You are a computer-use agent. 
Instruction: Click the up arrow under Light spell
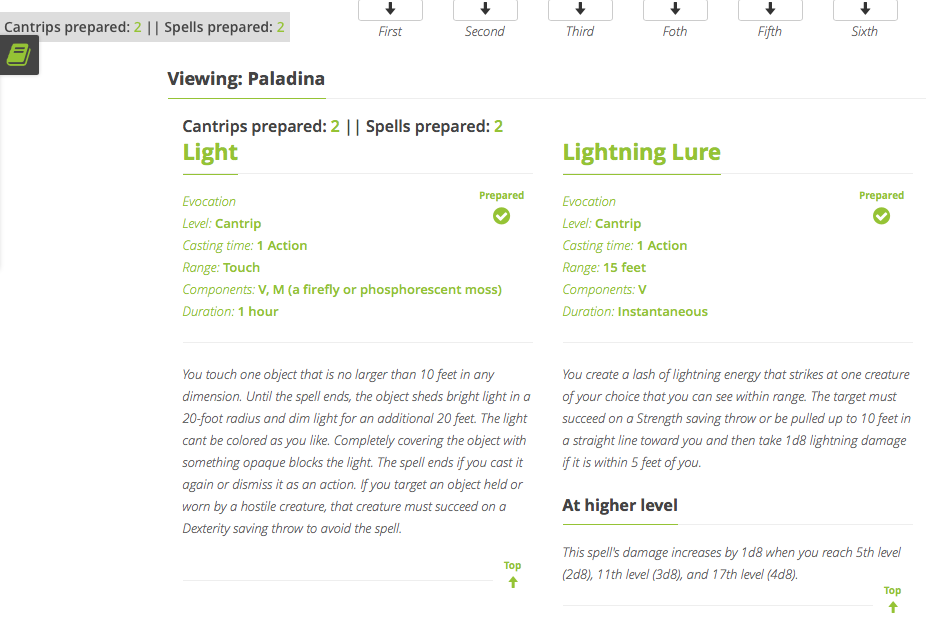513,582
